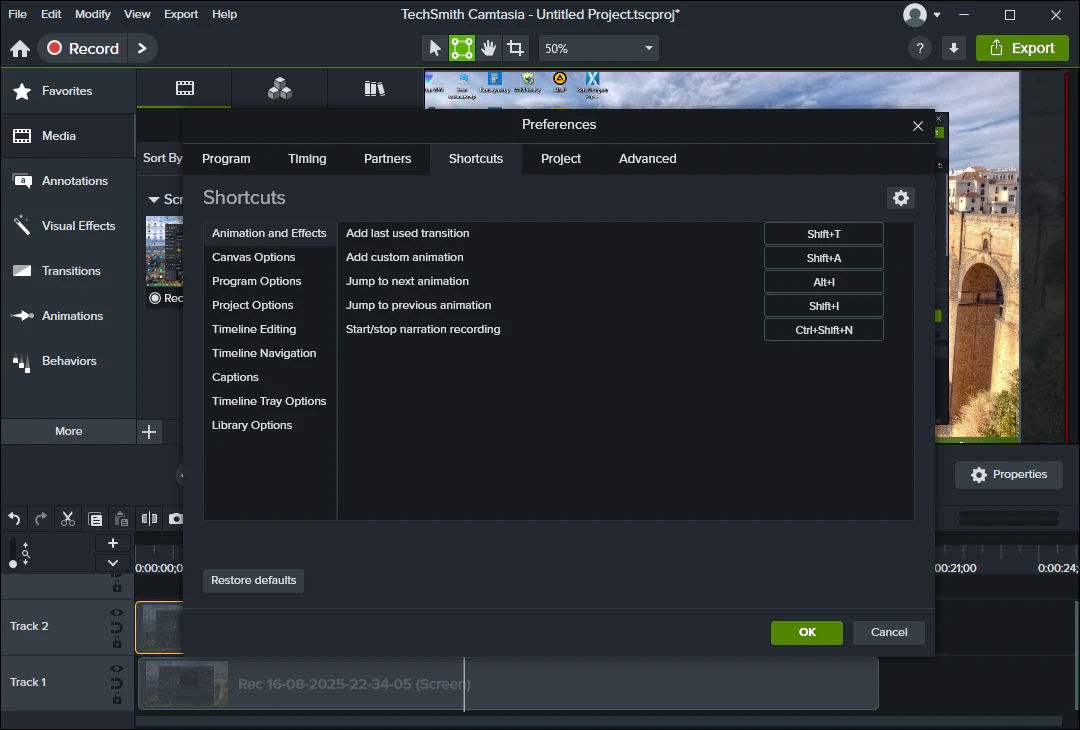Click the Split clip icon on timeline
1080x730 pixels.
[149, 519]
